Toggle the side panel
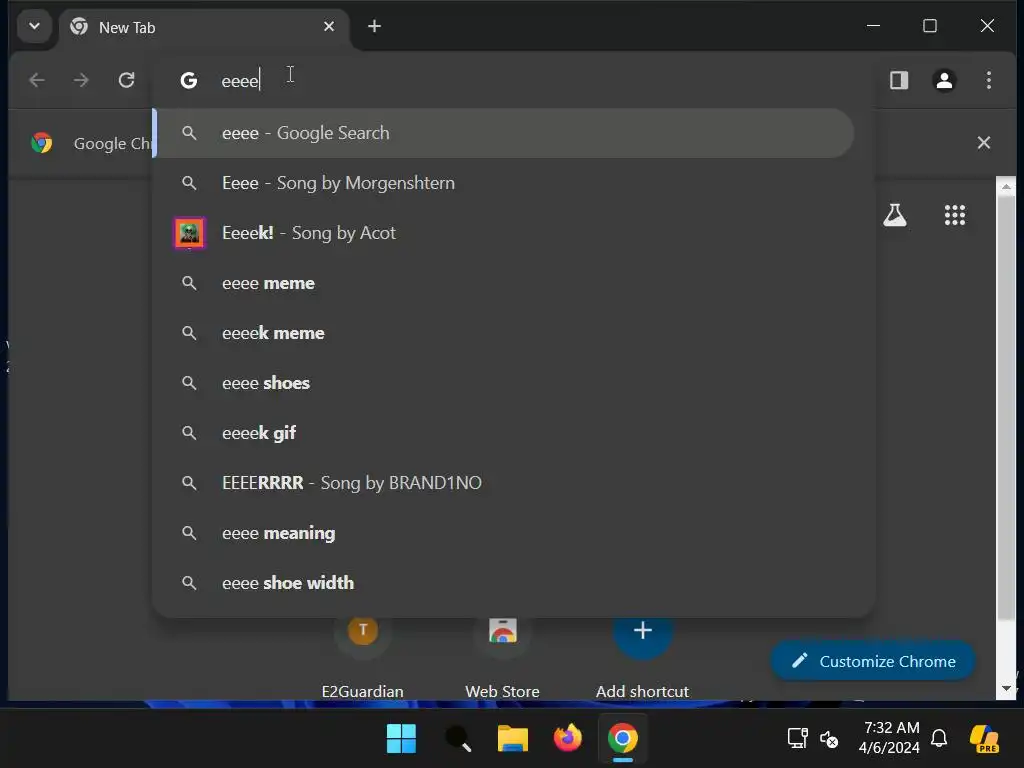 pyautogui.click(x=899, y=80)
